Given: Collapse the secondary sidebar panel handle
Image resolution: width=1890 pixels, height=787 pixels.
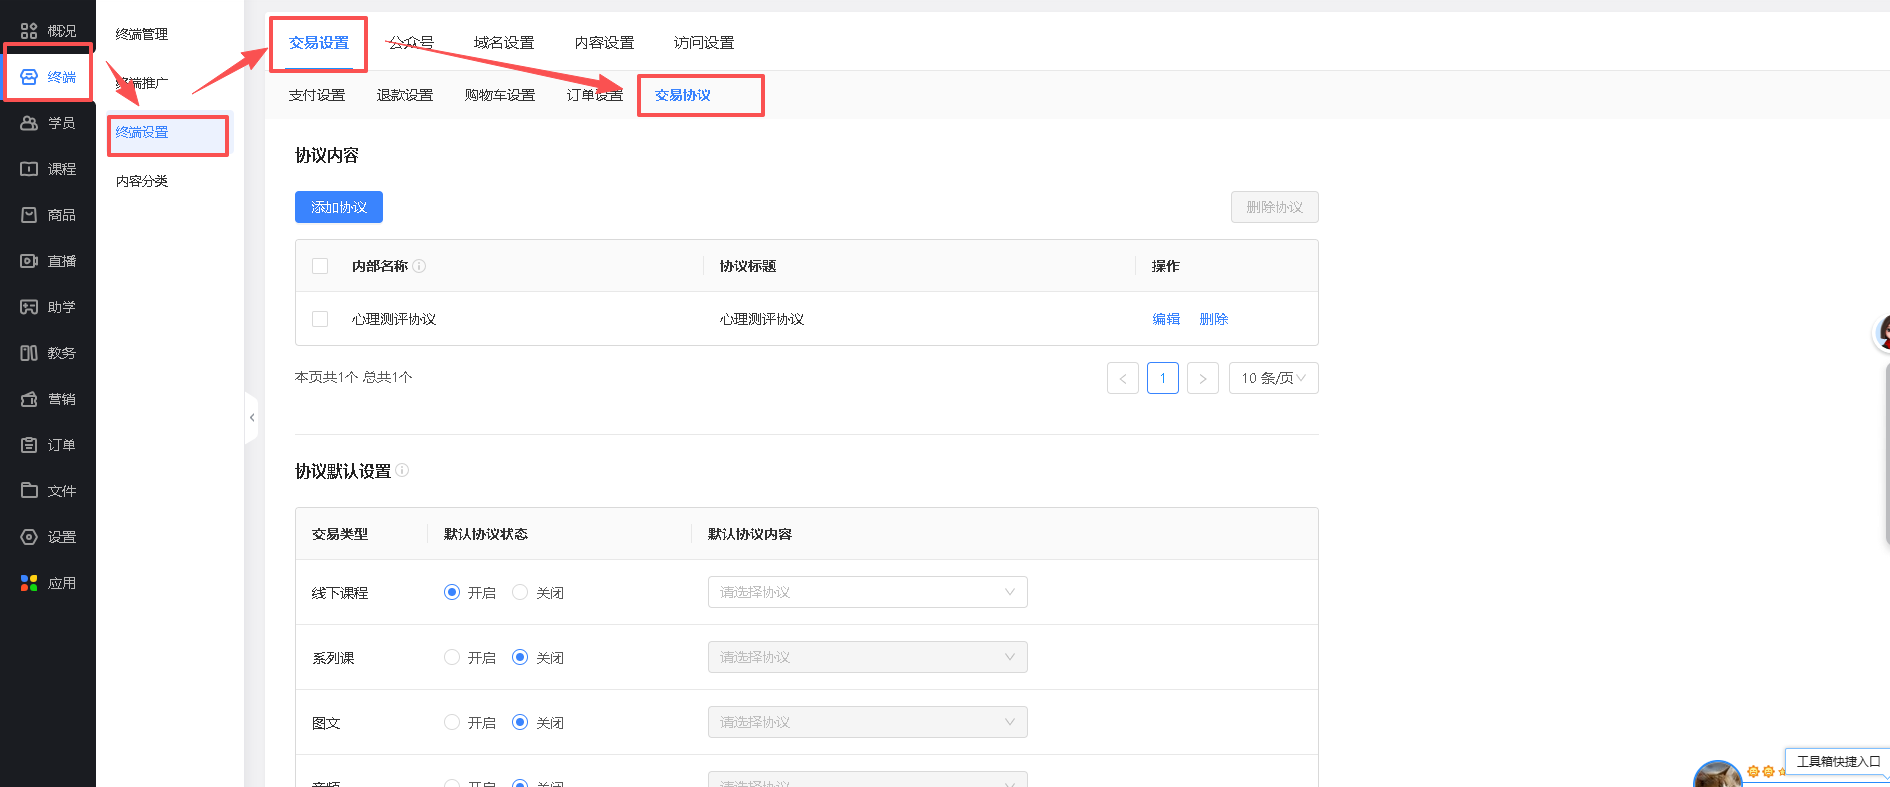Looking at the screenshot, I should (252, 418).
